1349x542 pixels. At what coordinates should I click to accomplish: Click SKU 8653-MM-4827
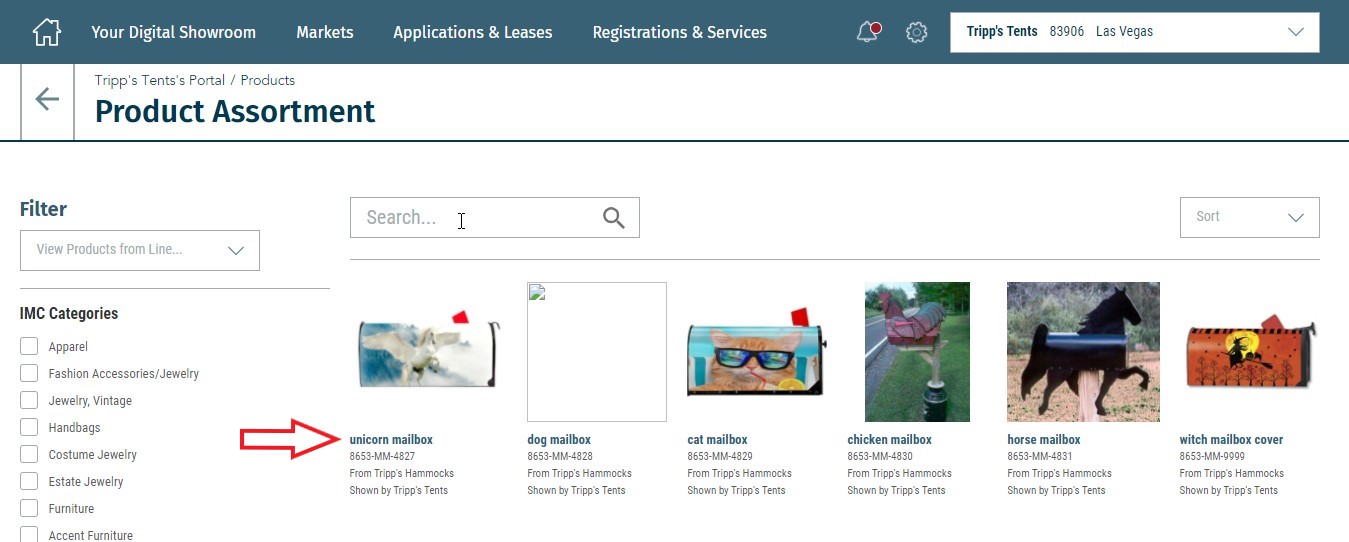coord(382,457)
